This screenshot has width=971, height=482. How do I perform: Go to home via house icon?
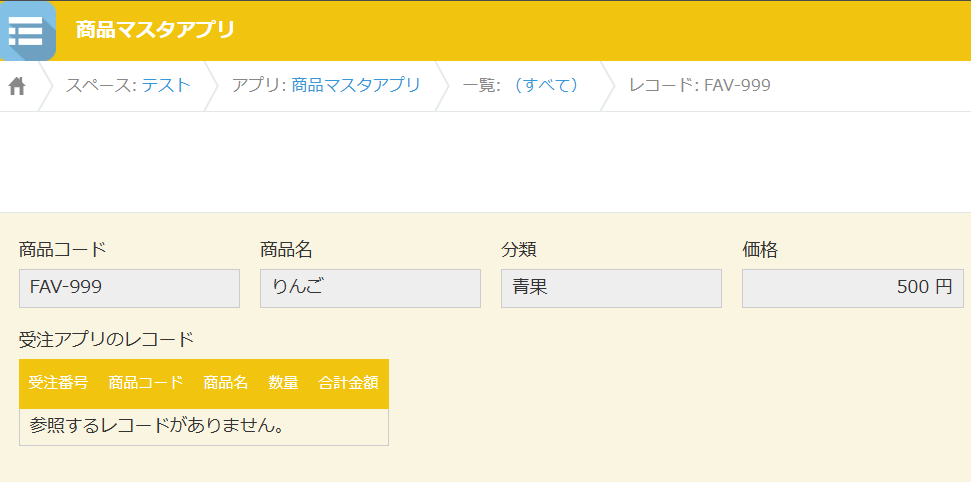pos(17,85)
